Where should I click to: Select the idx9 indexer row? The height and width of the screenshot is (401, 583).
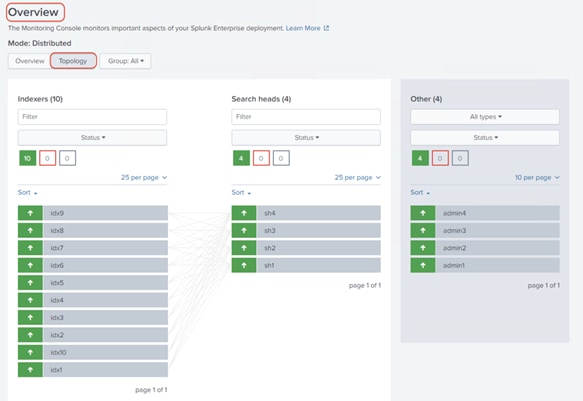coord(93,213)
